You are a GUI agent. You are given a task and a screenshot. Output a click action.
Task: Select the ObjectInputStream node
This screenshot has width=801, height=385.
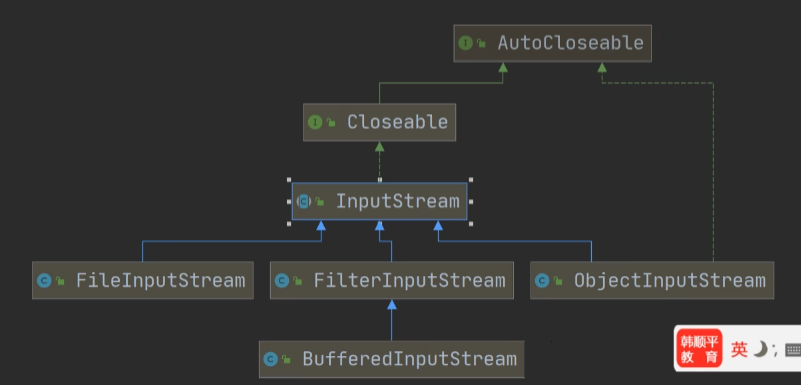point(652,280)
